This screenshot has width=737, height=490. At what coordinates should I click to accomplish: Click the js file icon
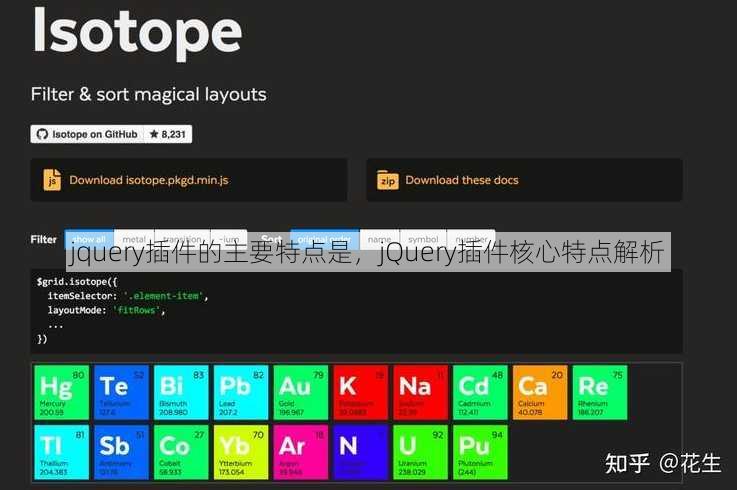pos(52,180)
